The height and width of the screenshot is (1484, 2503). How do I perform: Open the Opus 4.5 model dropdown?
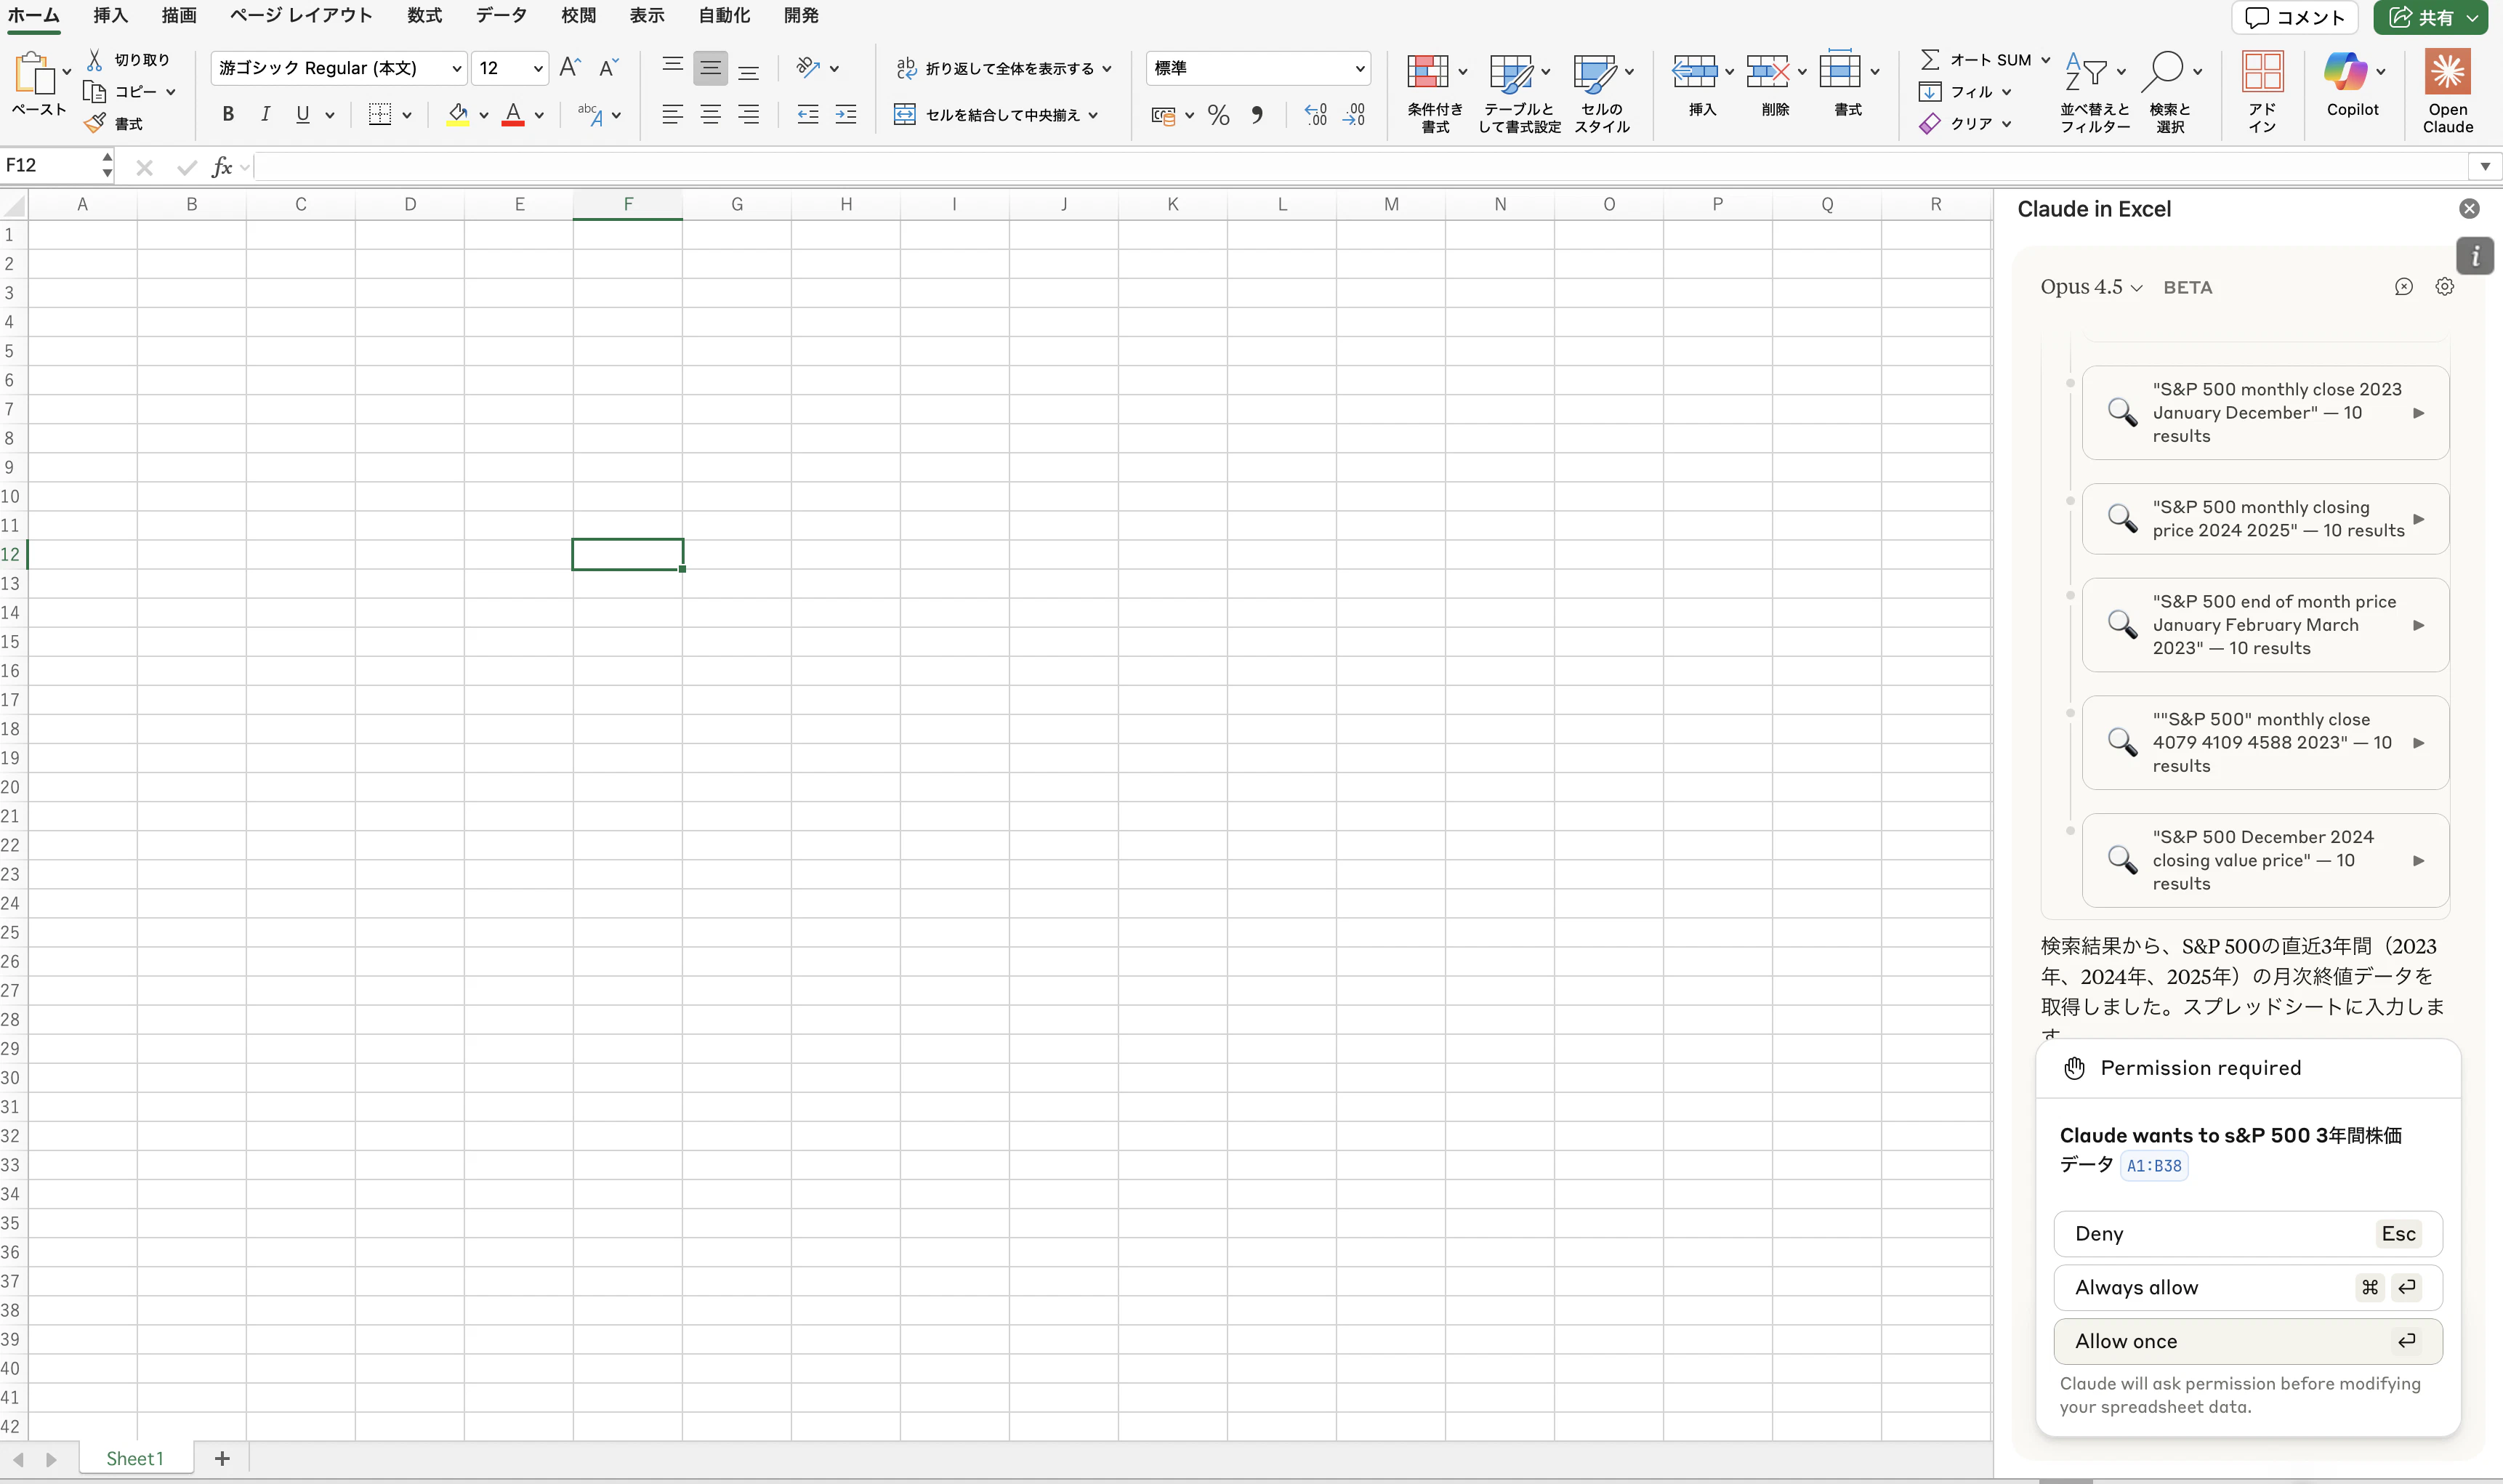[x=2089, y=287]
